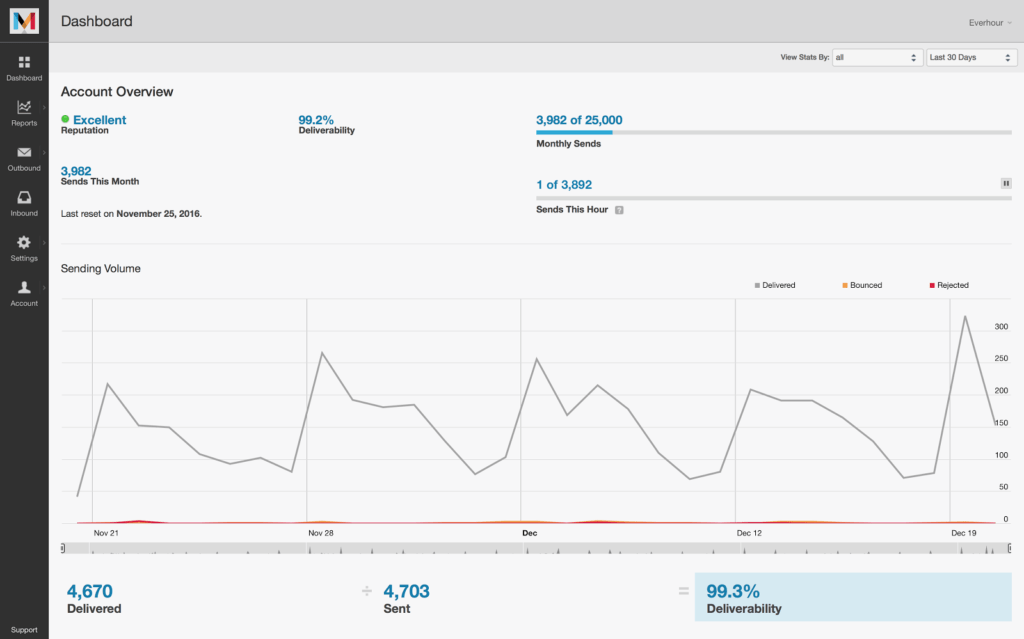Click the mini scrollbar below the chart

(530, 547)
